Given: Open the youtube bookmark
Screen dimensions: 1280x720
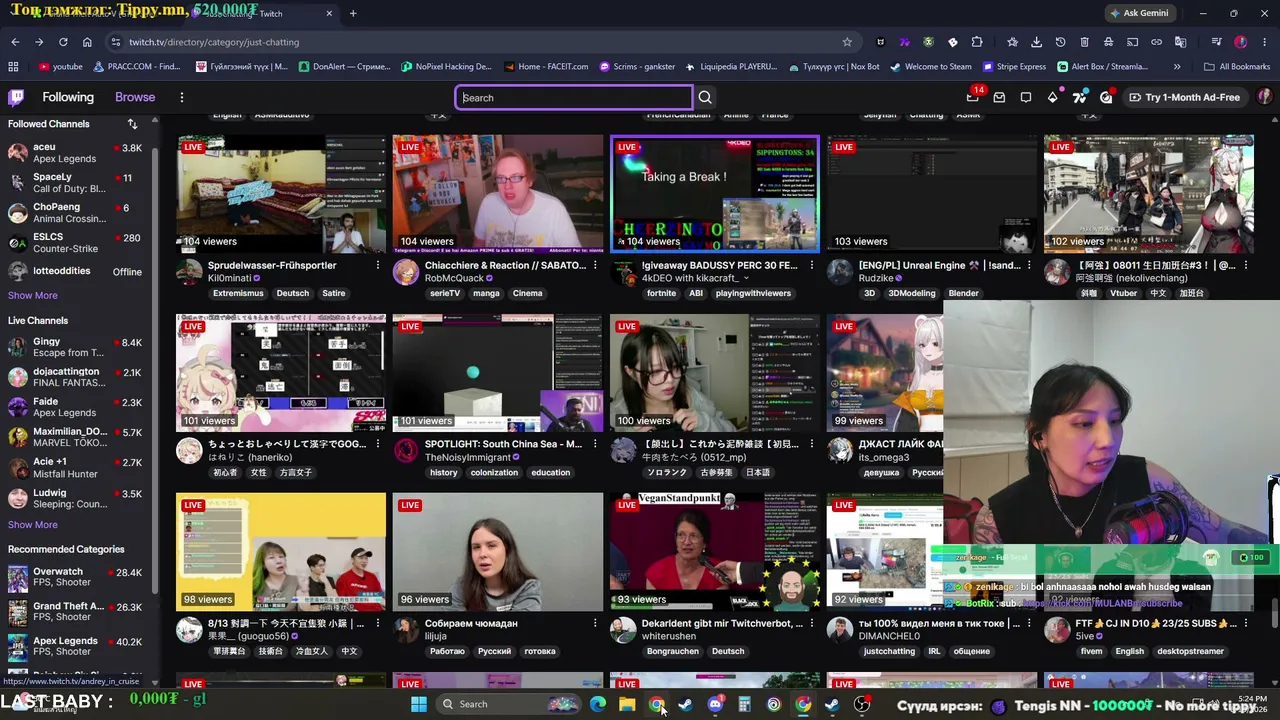Looking at the screenshot, I should click(61, 67).
